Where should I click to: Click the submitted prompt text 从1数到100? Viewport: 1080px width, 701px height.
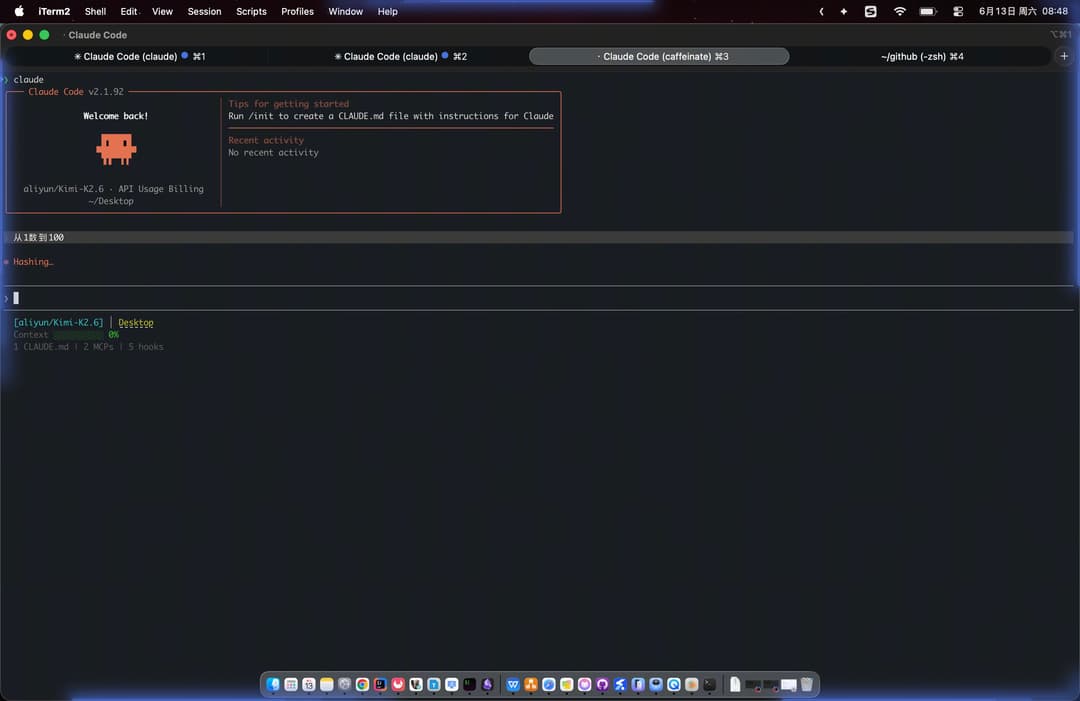(x=39, y=237)
